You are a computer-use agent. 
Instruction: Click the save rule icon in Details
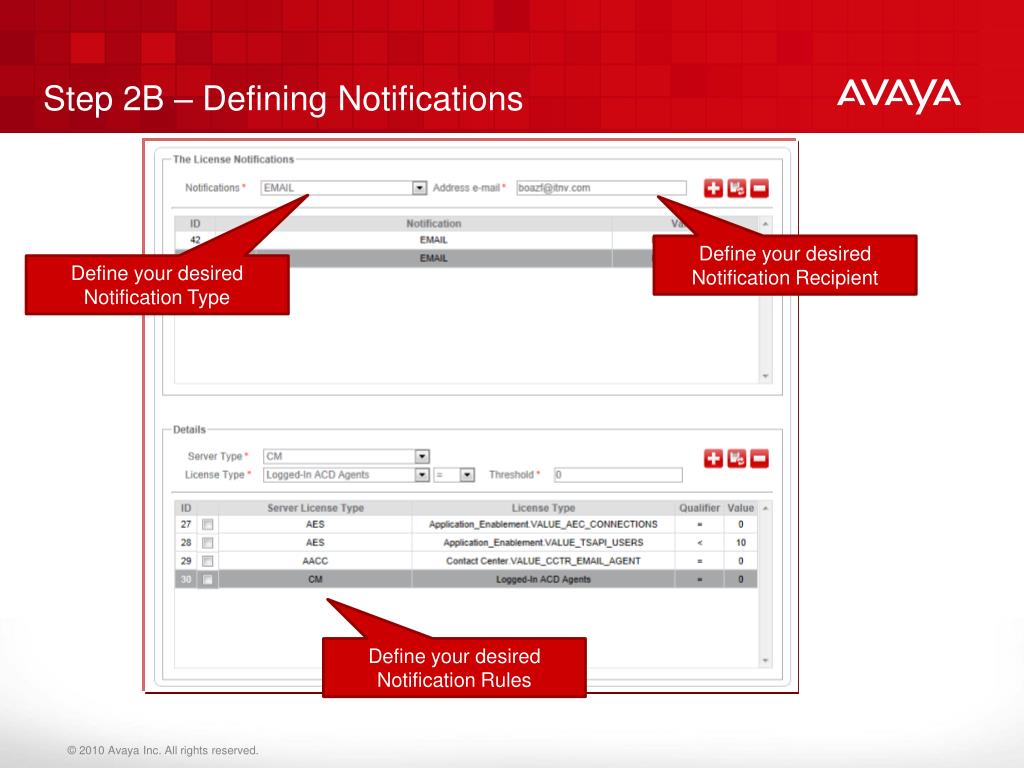737,458
